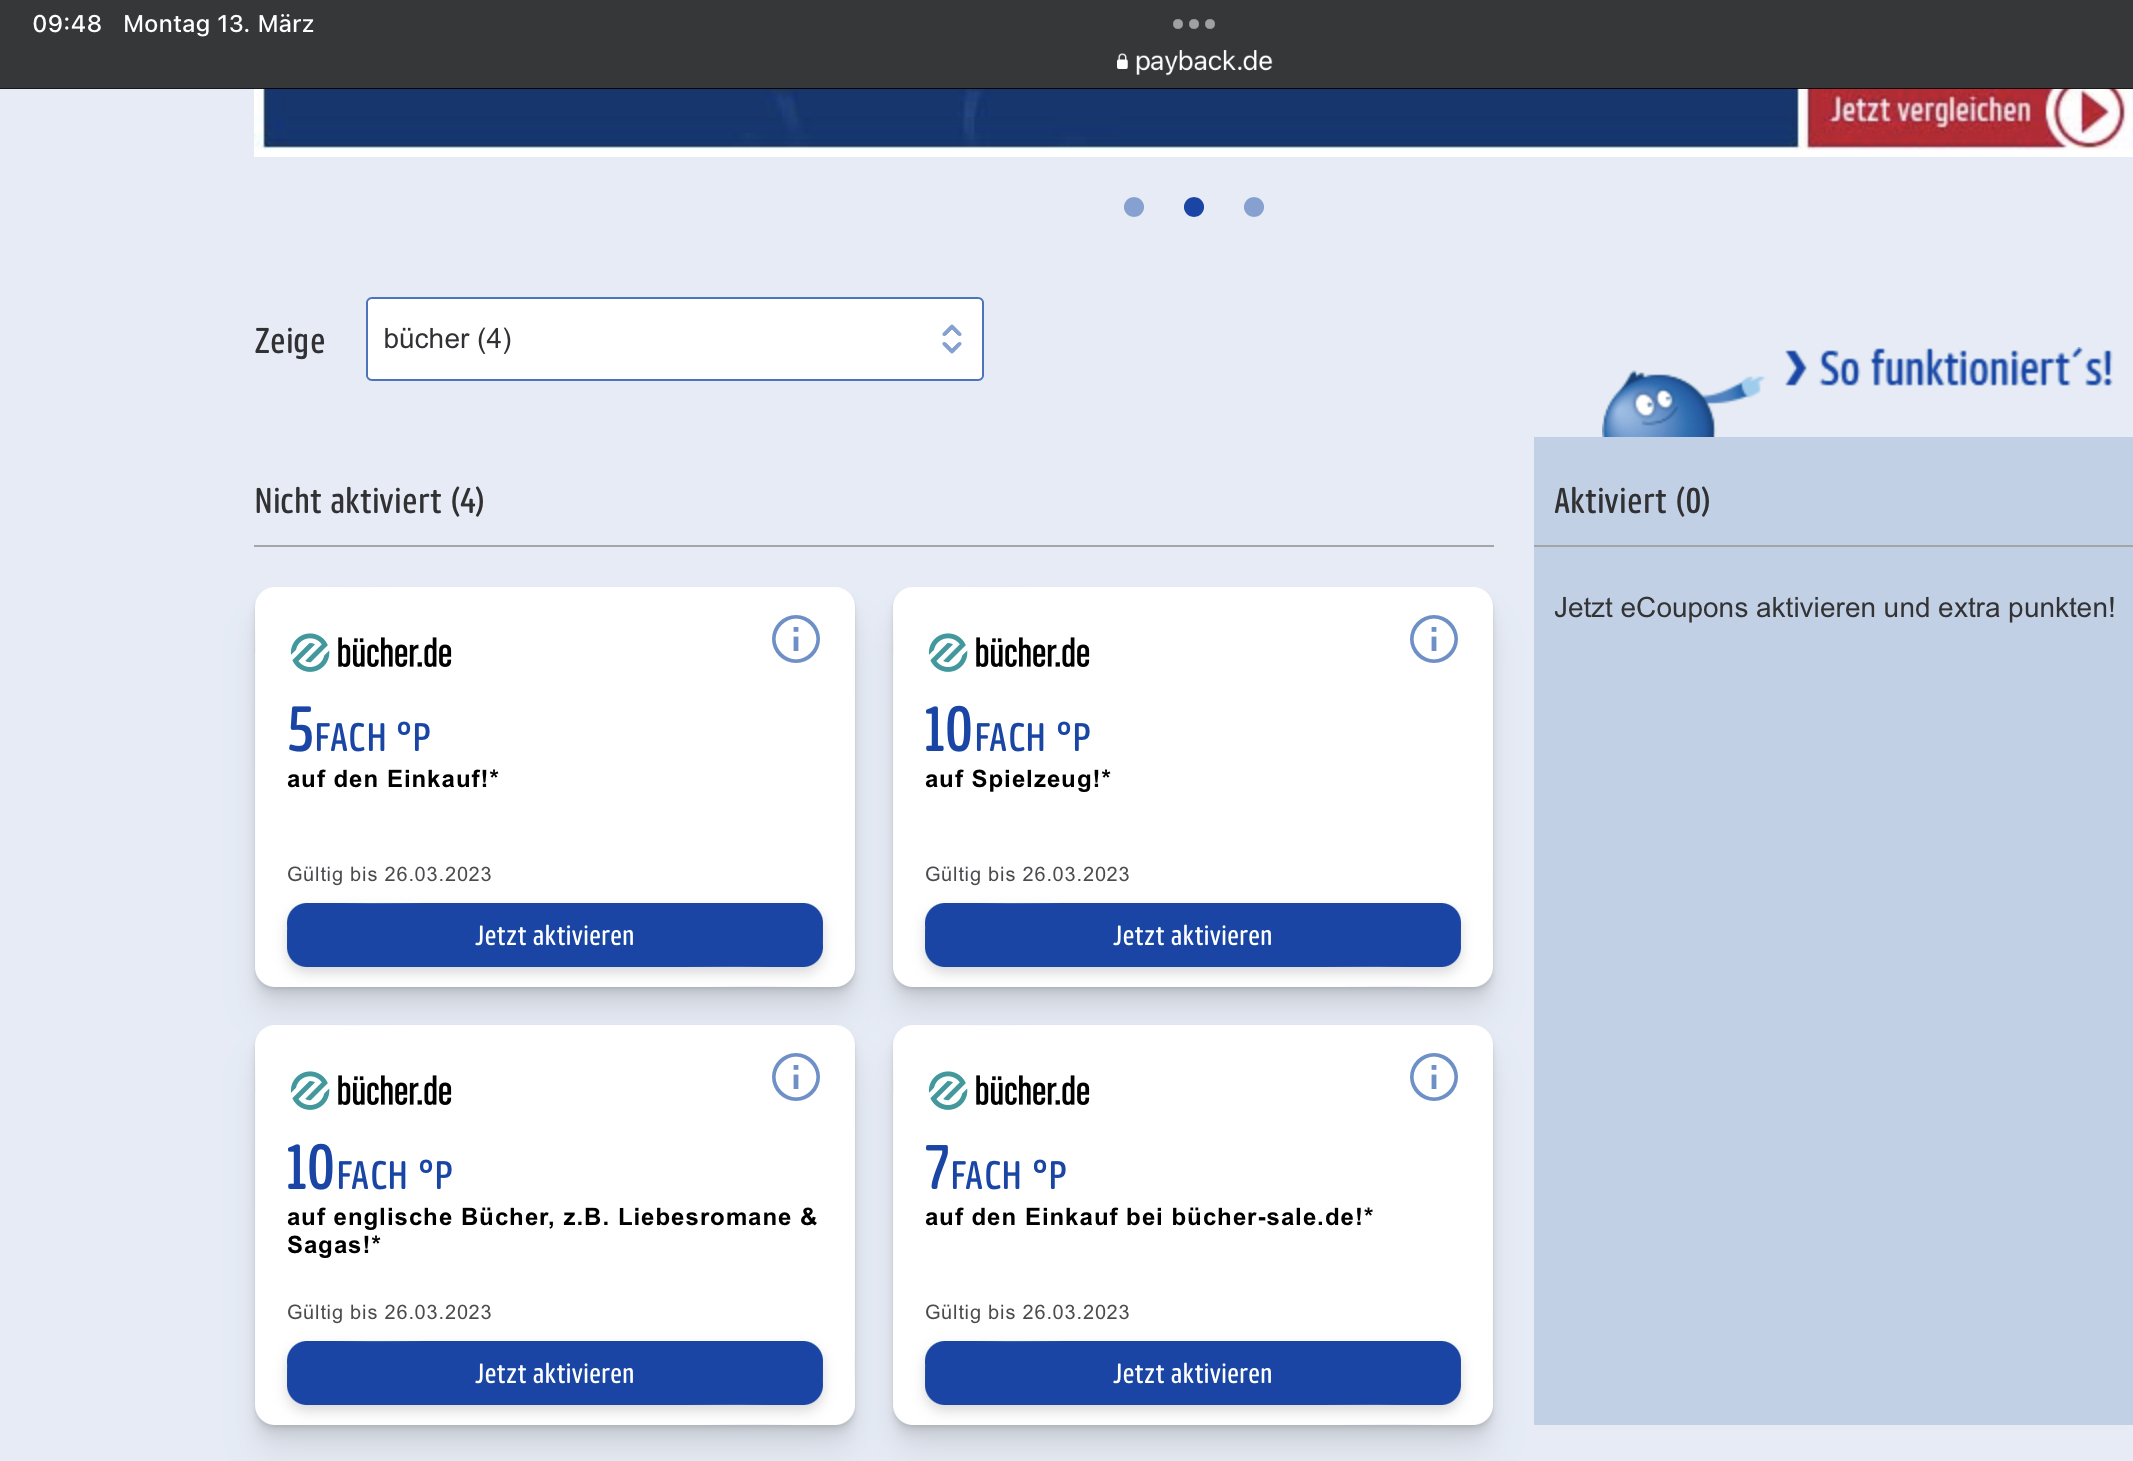Go to first carousel slide dot
The height and width of the screenshot is (1461, 2133).
1134,207
